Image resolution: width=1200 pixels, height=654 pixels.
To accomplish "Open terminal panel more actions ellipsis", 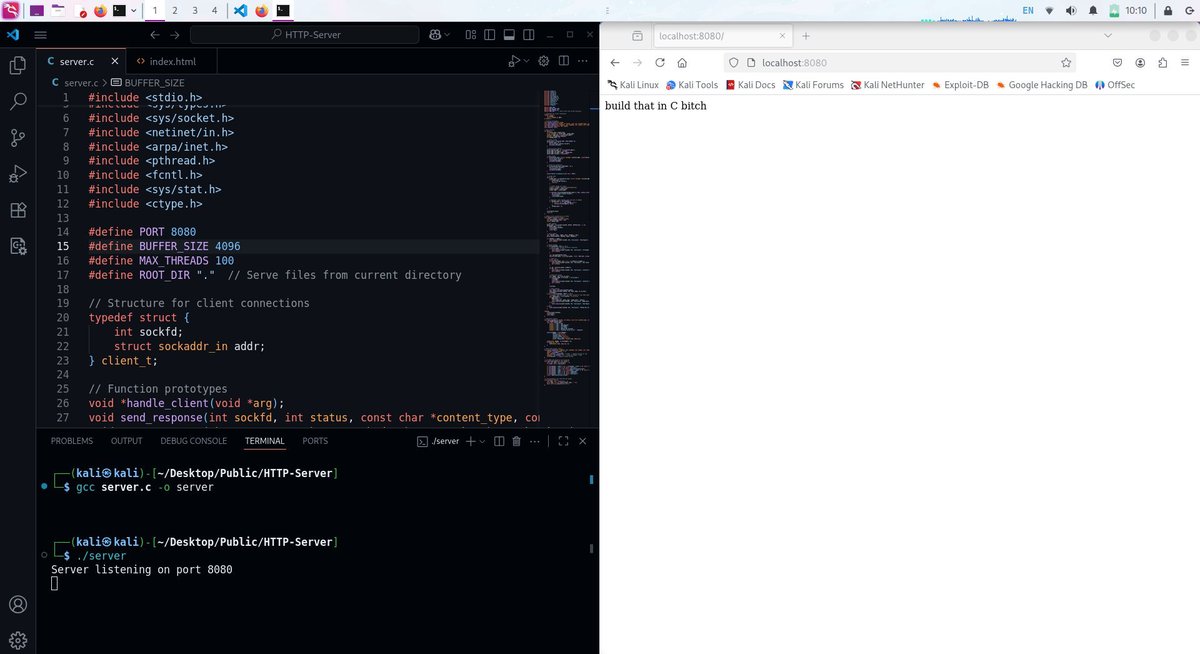I will 535,441.
